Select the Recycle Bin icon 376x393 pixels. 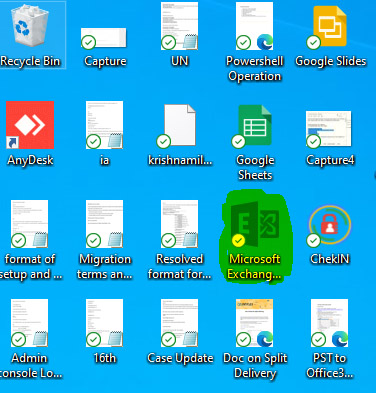pos(30,27)
